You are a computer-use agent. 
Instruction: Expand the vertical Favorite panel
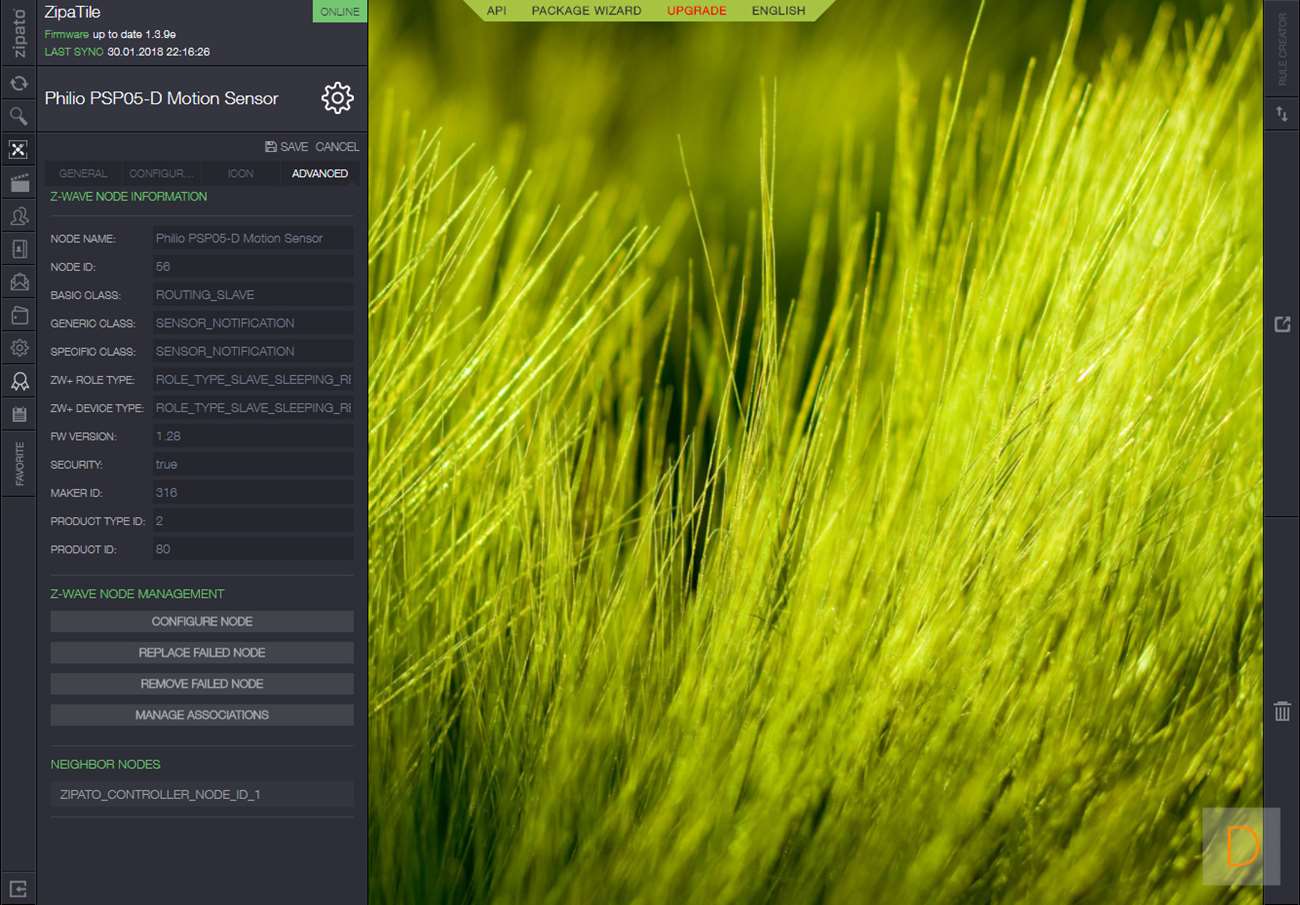point(19,464)
